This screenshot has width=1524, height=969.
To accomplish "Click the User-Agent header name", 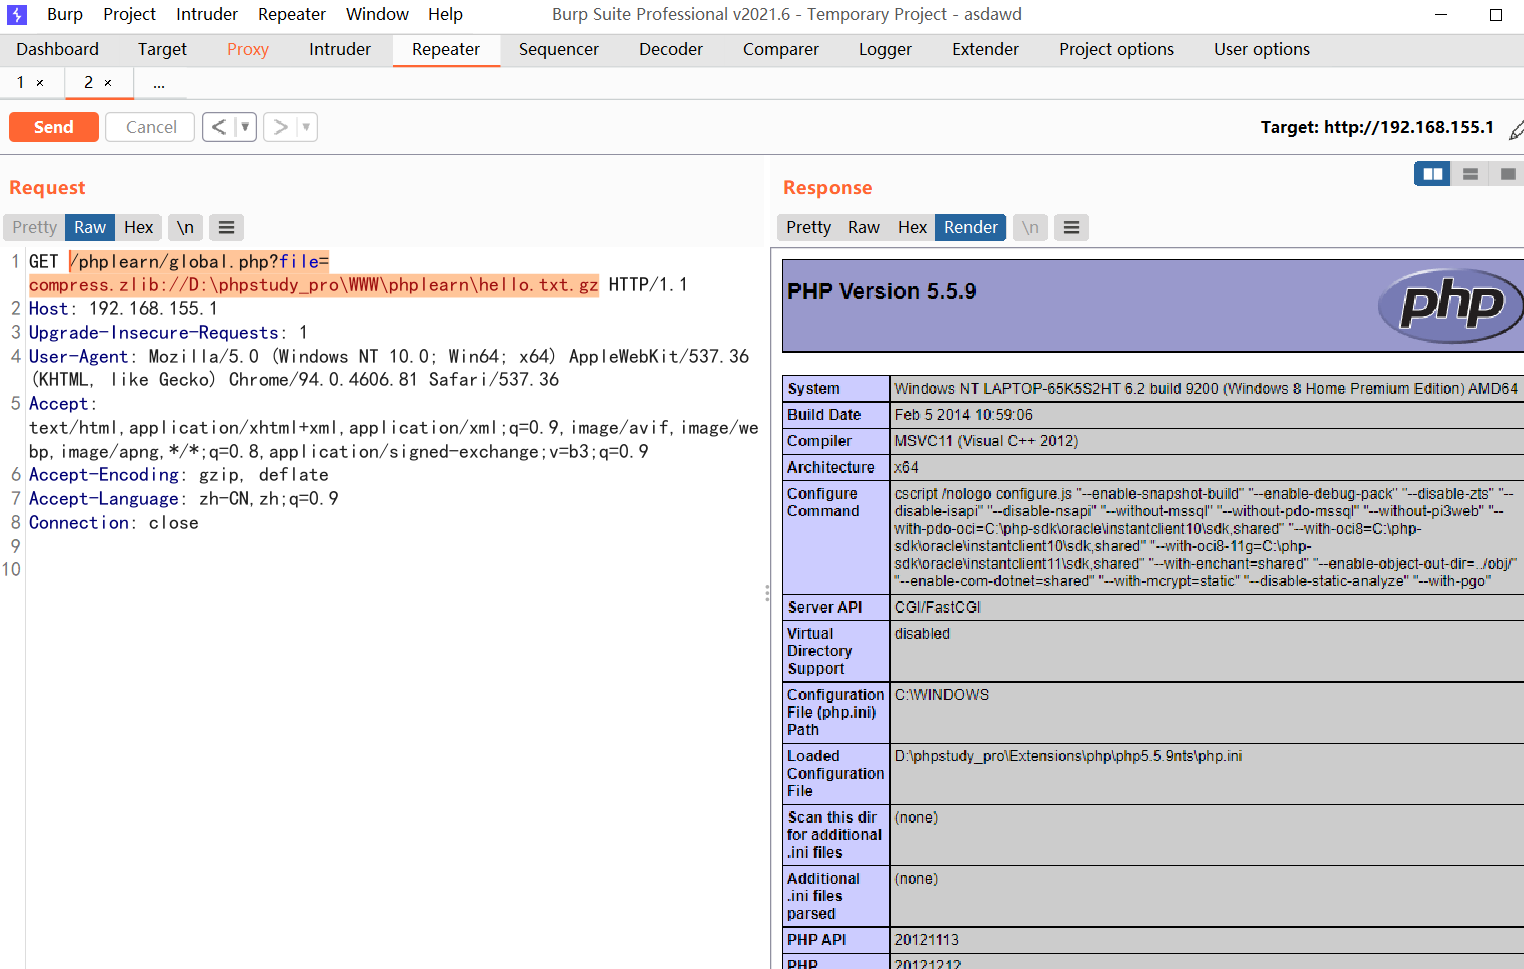I will (79, 357).
